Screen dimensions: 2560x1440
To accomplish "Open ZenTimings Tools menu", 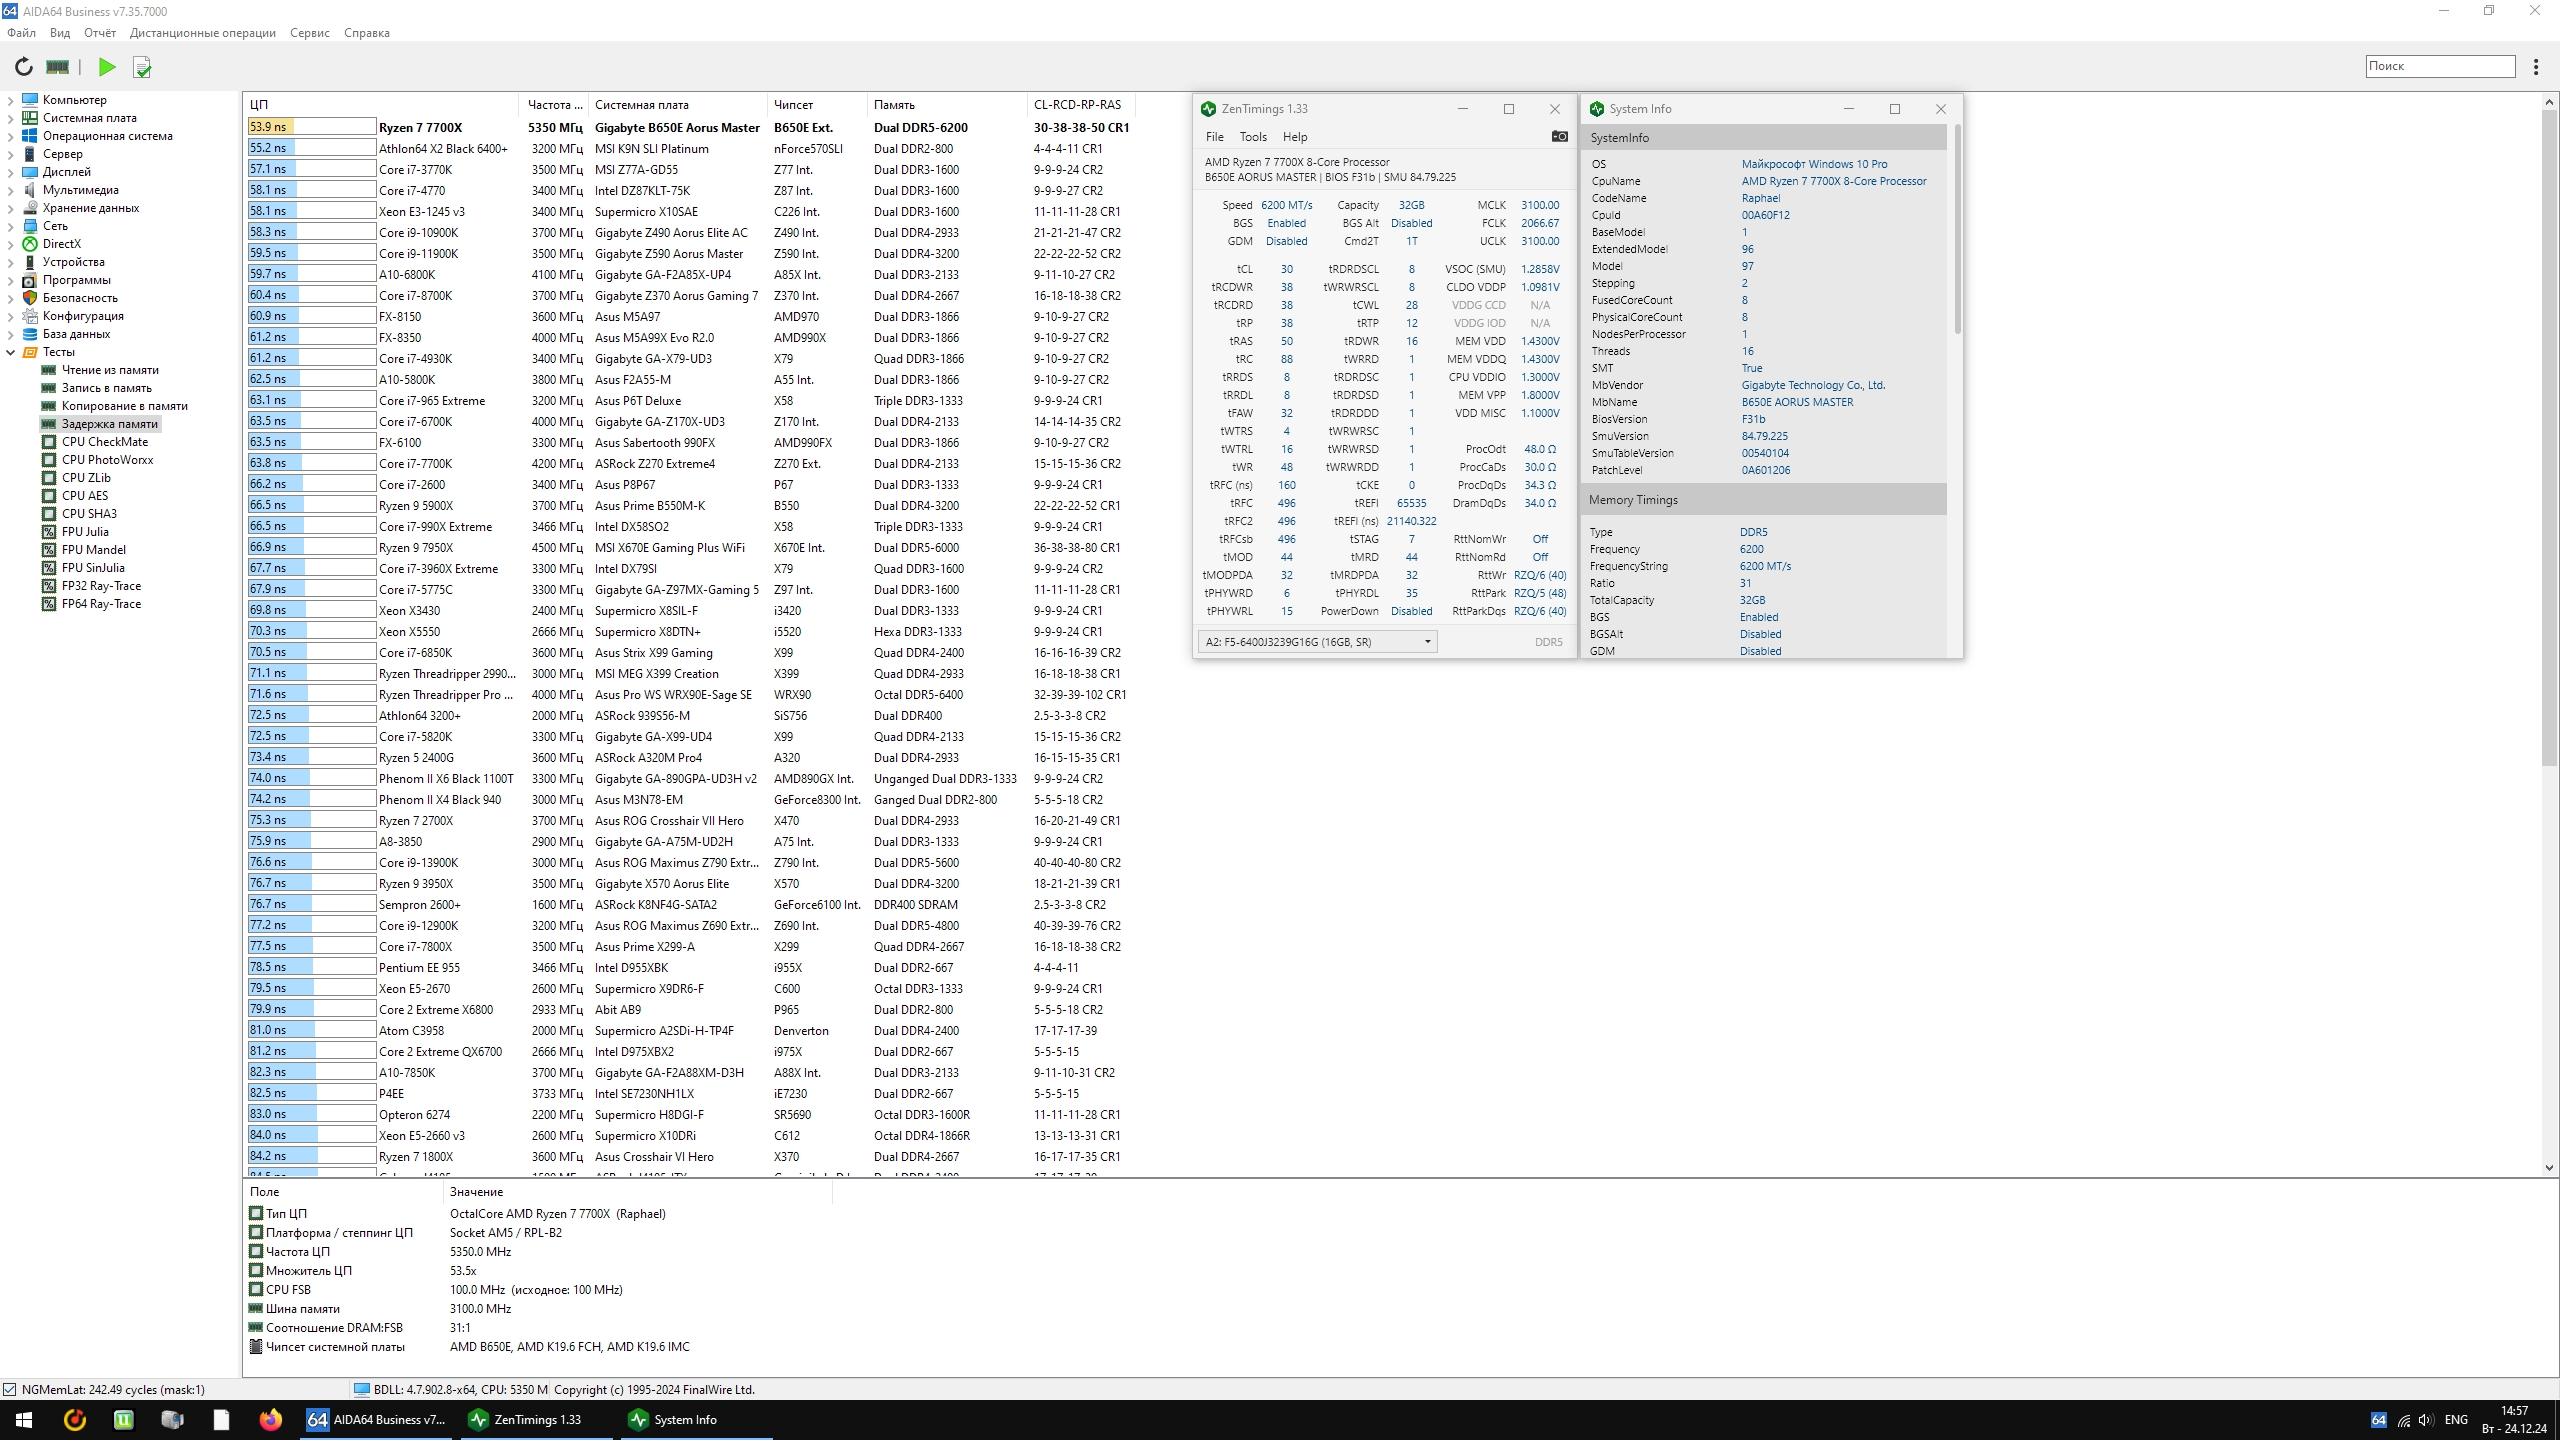I will pos(1252,137).
